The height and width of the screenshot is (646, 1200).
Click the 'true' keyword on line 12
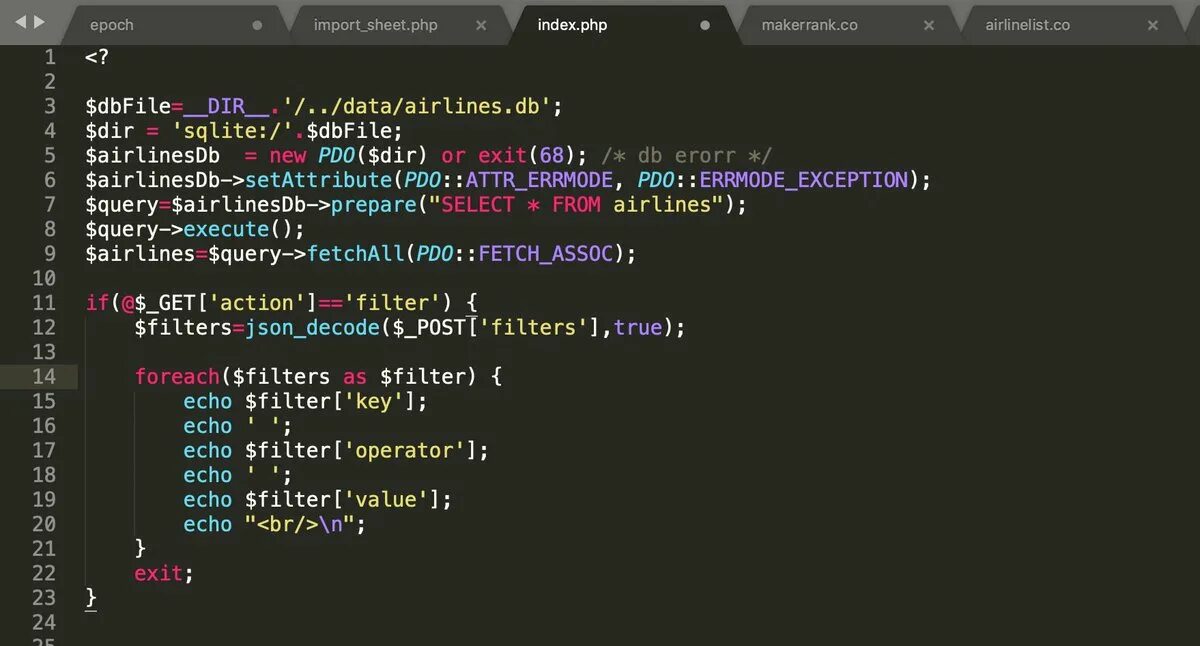click(637, 327)
